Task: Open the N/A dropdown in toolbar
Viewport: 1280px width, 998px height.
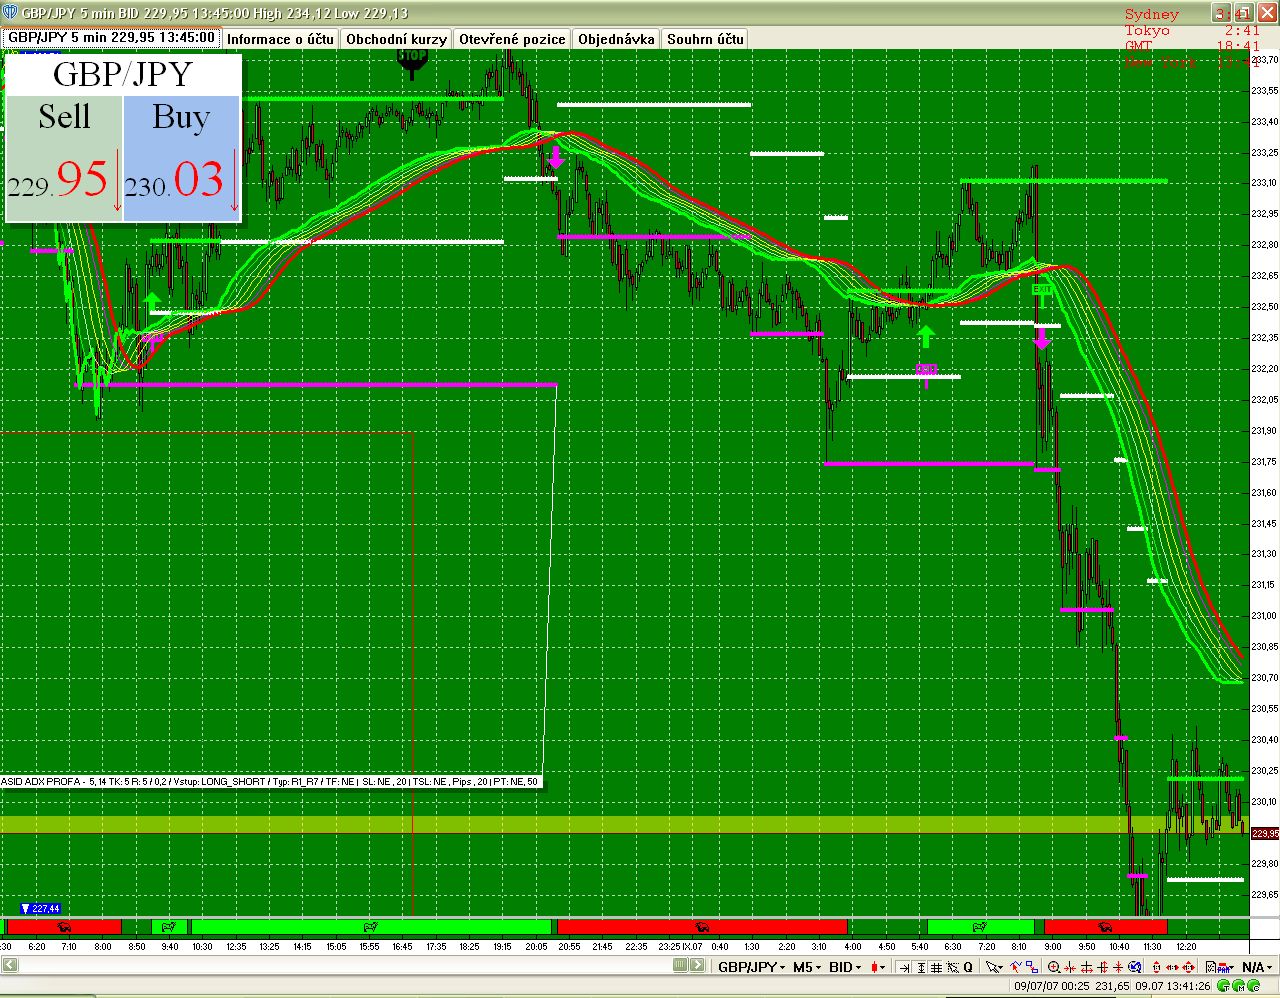Action: click(1259, 967)
